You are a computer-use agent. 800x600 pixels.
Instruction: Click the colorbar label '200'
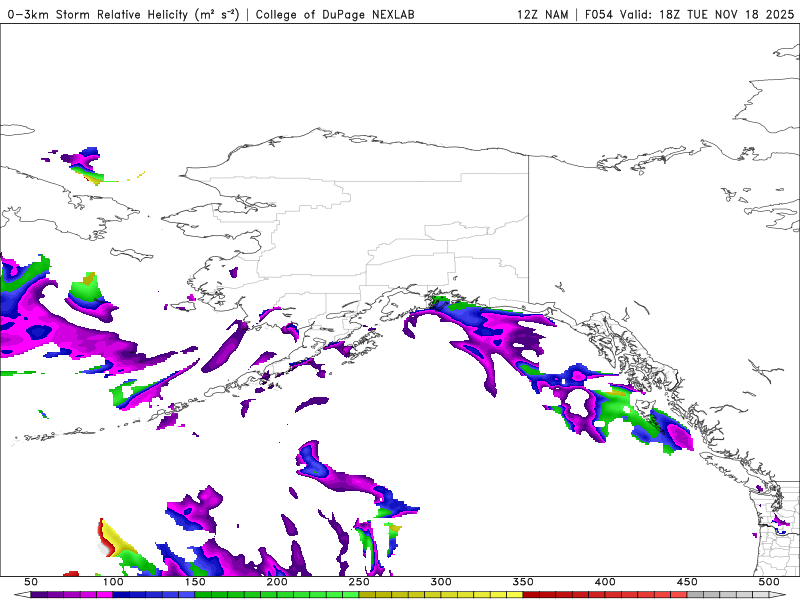click(277, 582)
